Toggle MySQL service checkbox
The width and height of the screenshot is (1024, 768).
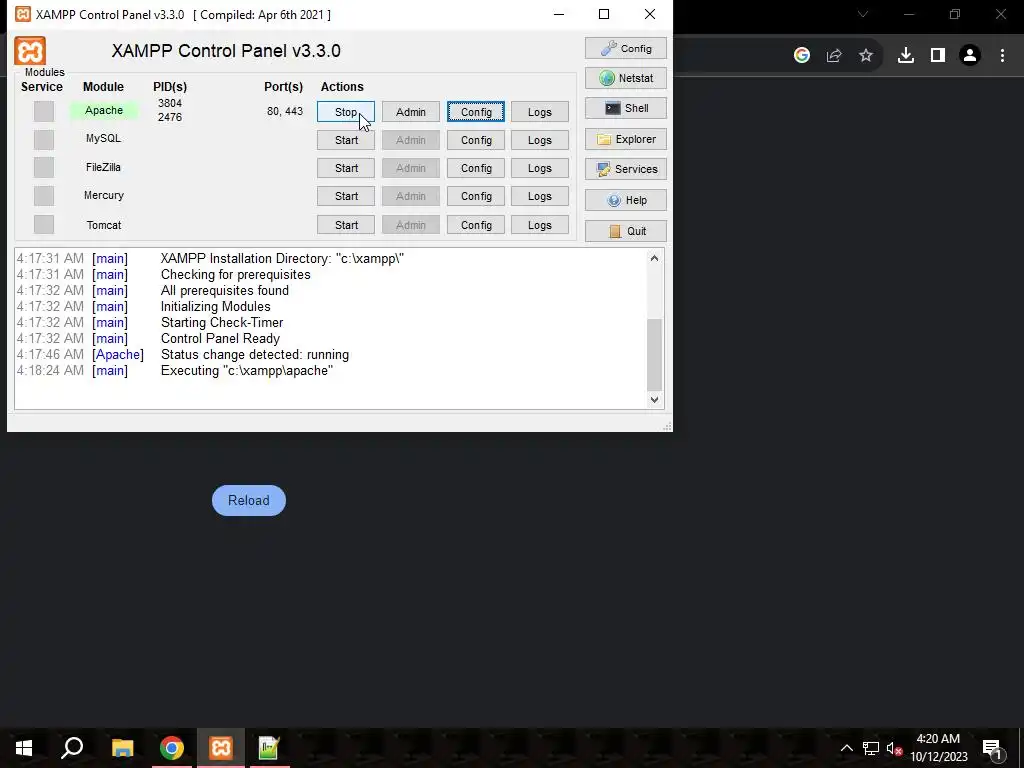(44, 139)
